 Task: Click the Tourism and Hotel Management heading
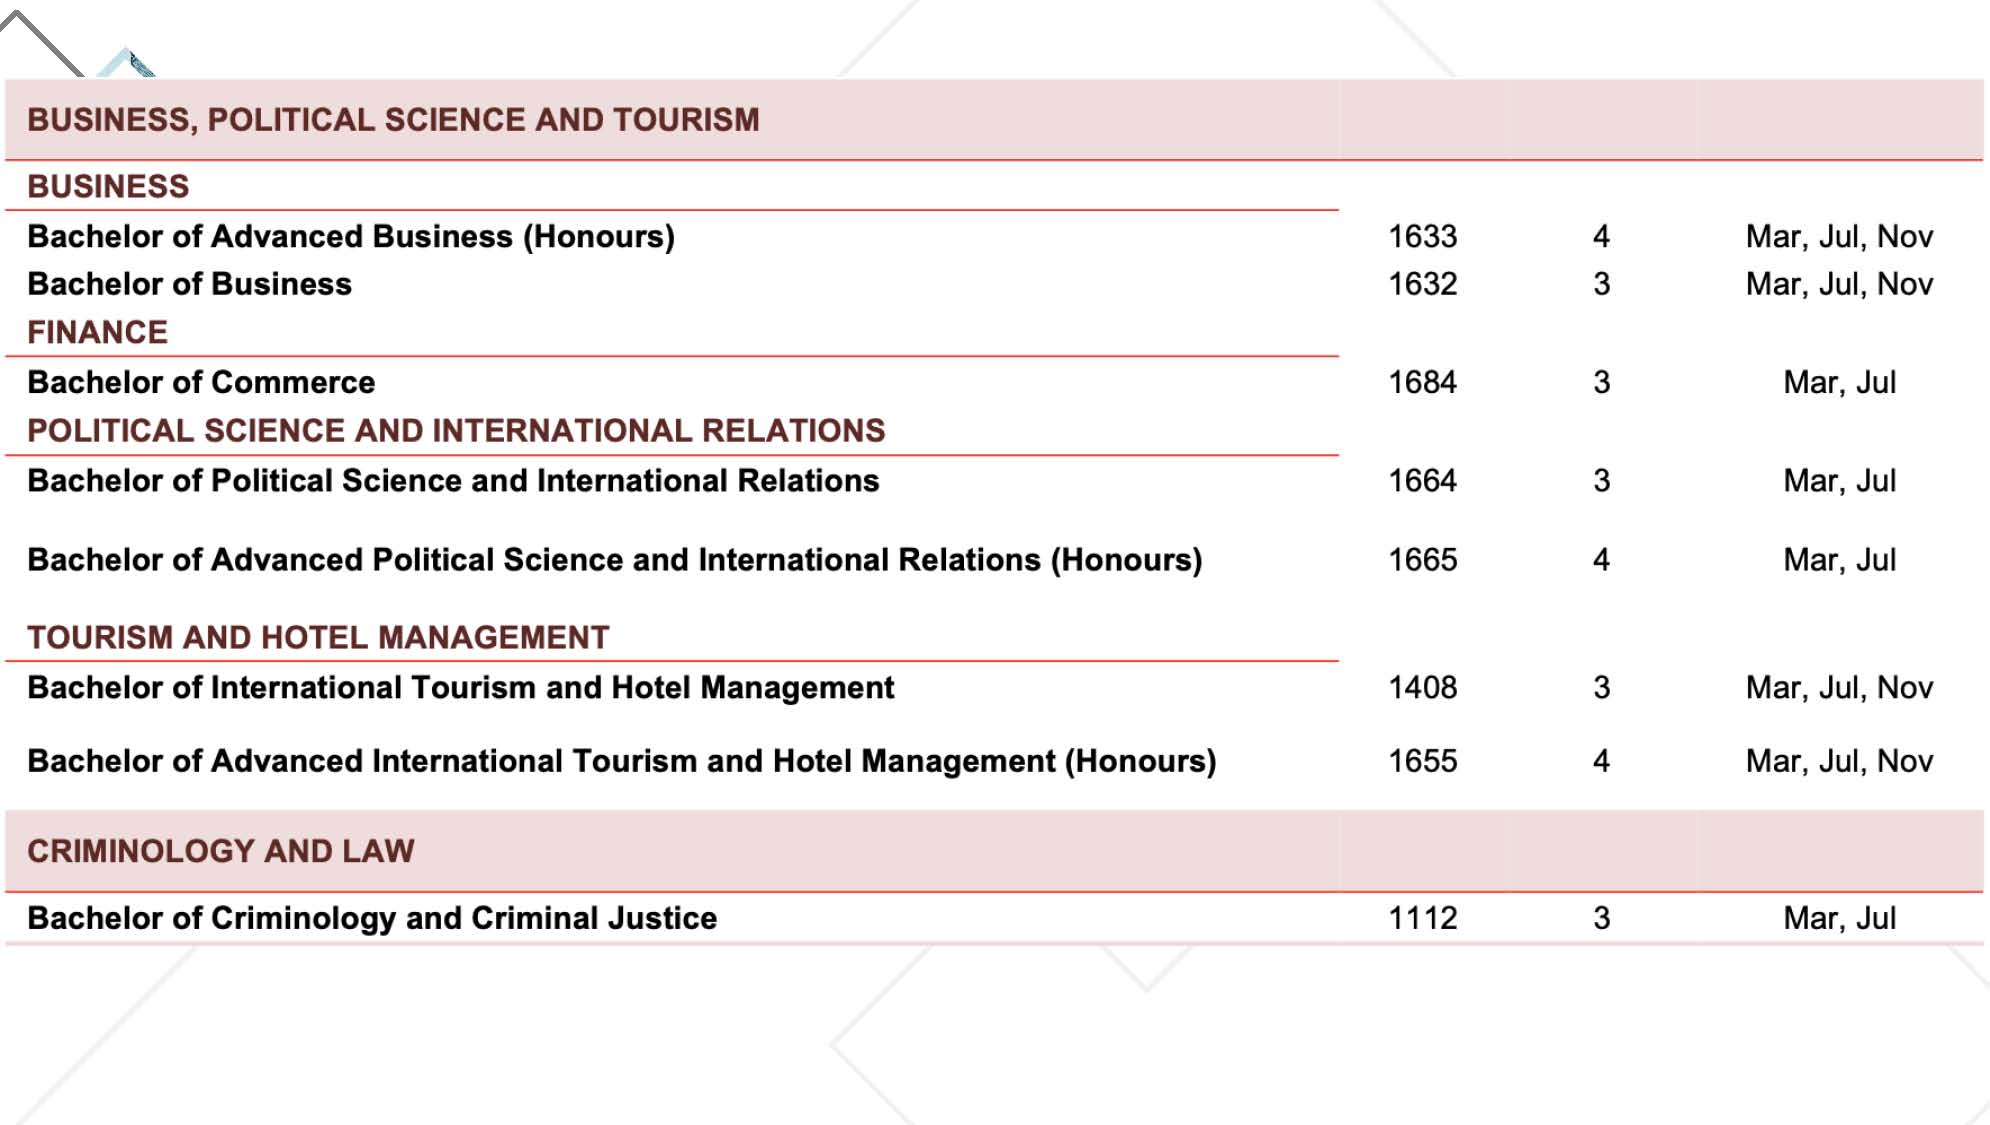pyautogui.click(x=318, y=638)
